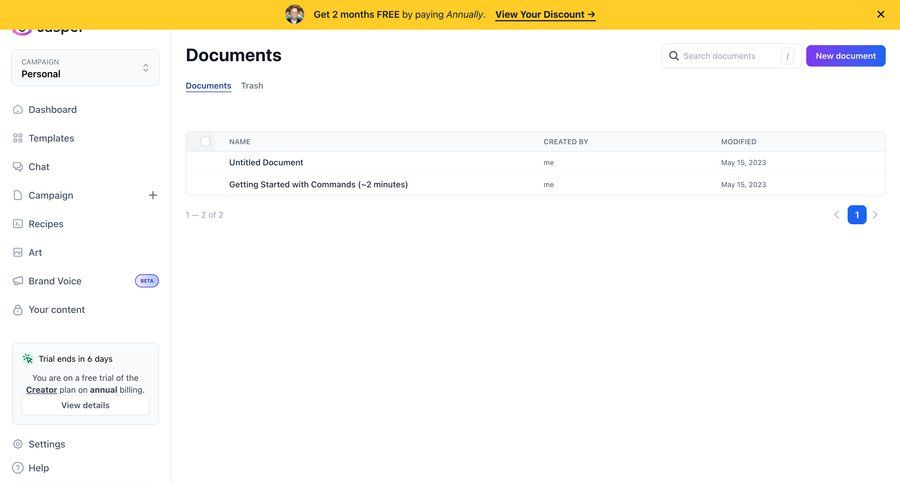This screenshot has width=900, height=484.
Task: Switch to the Trash tab
Action: coord(252,86)
